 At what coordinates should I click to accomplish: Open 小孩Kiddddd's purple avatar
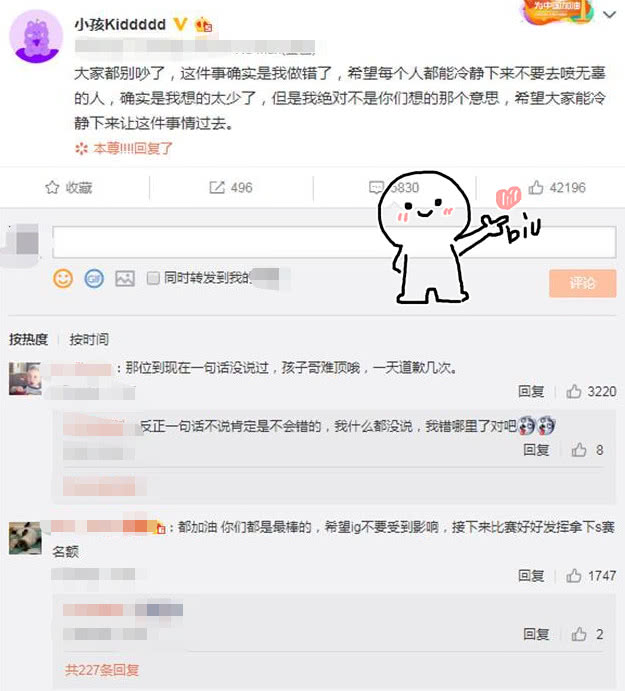(36, 37)
